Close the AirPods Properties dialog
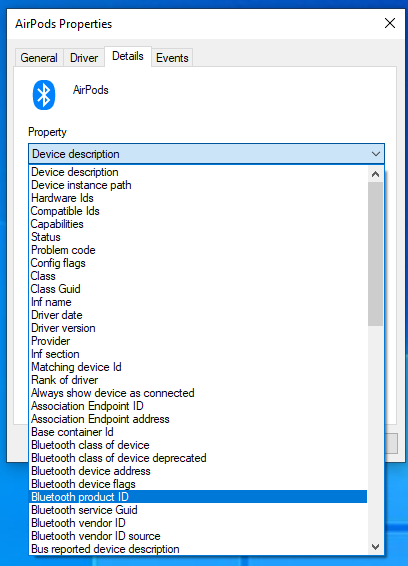This screenshot has height=566, width=408. (x=390, y=23)
